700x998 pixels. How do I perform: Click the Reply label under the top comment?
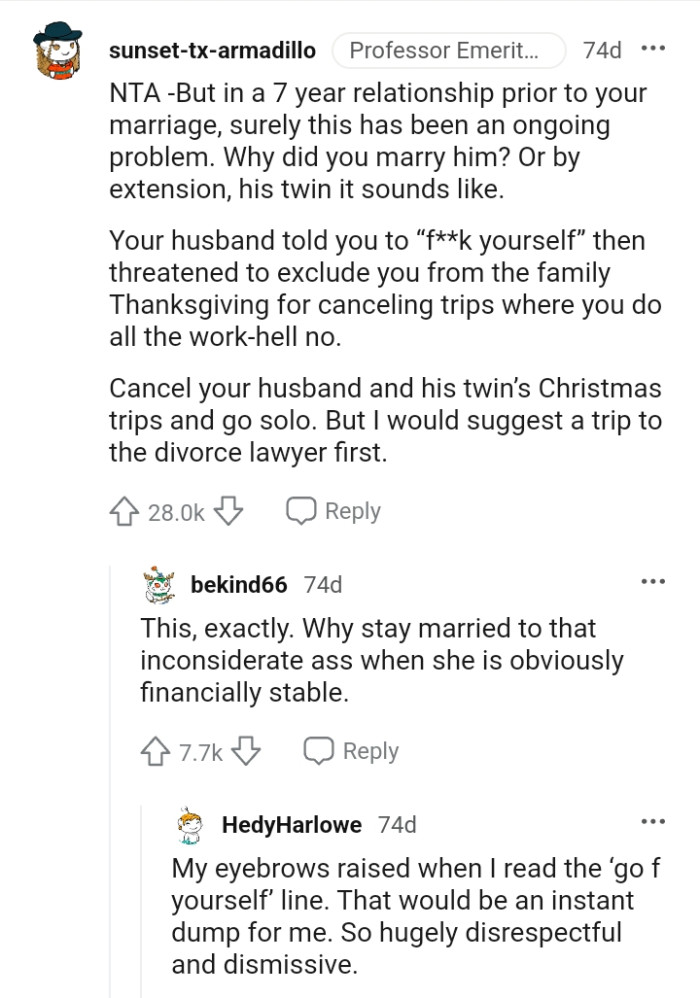click(x=352, y=511)
